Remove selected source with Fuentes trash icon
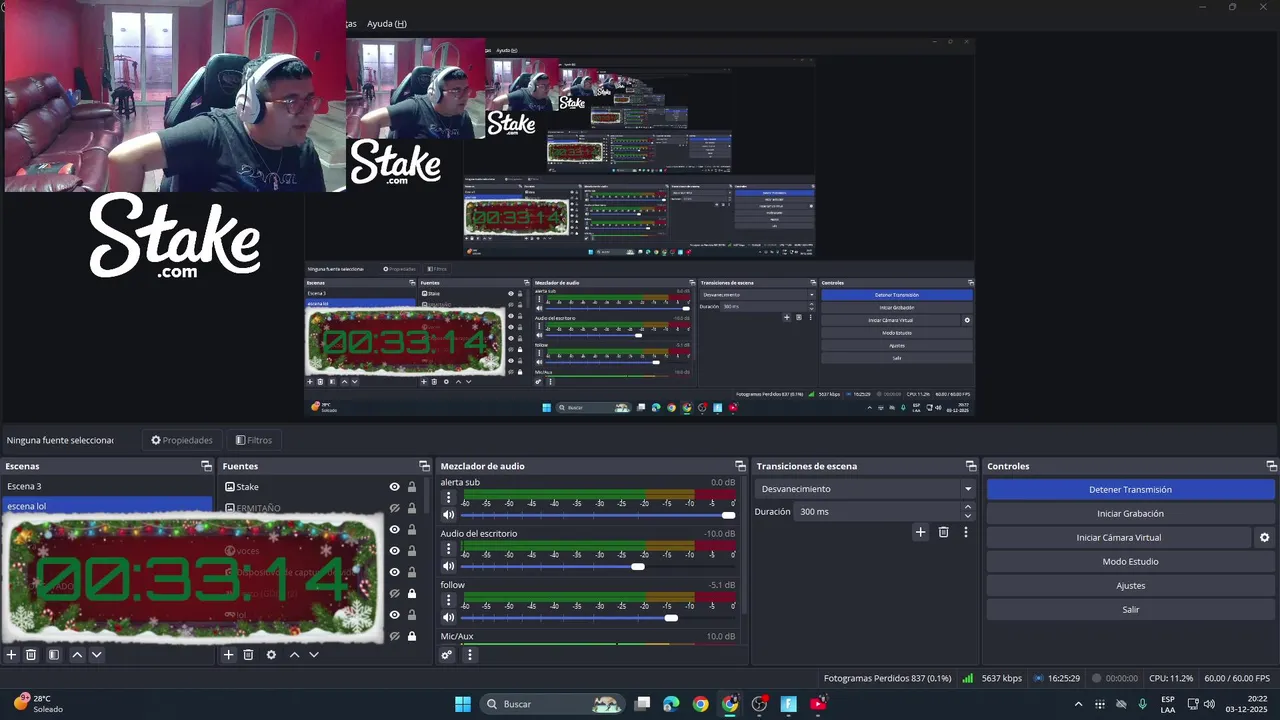This screenshot has height=720, width=1280. [248, 655]
